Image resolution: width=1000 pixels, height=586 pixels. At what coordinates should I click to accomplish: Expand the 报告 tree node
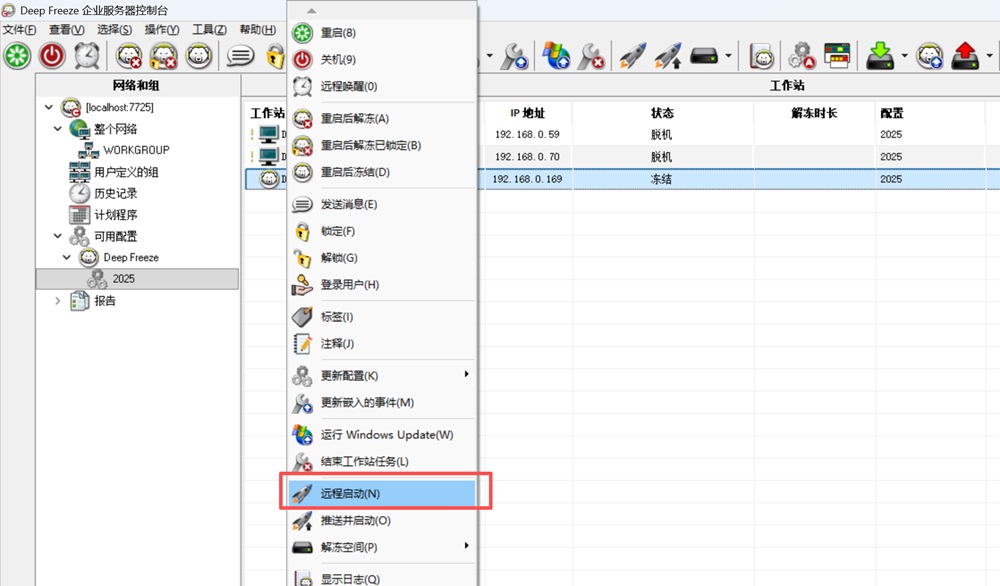[58, 301]
